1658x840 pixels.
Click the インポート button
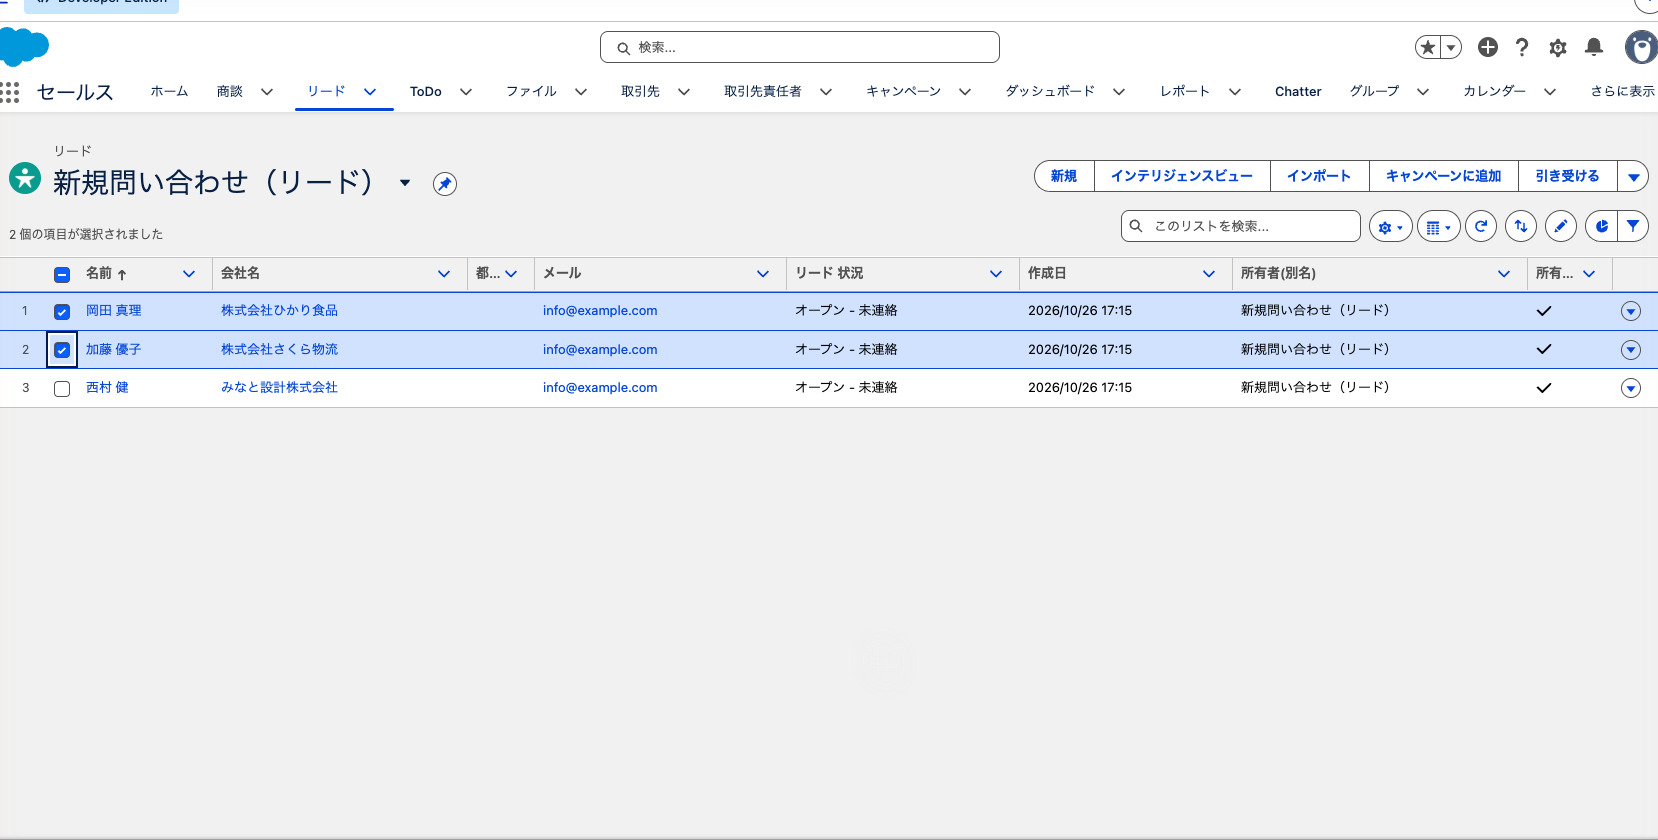1319,176
